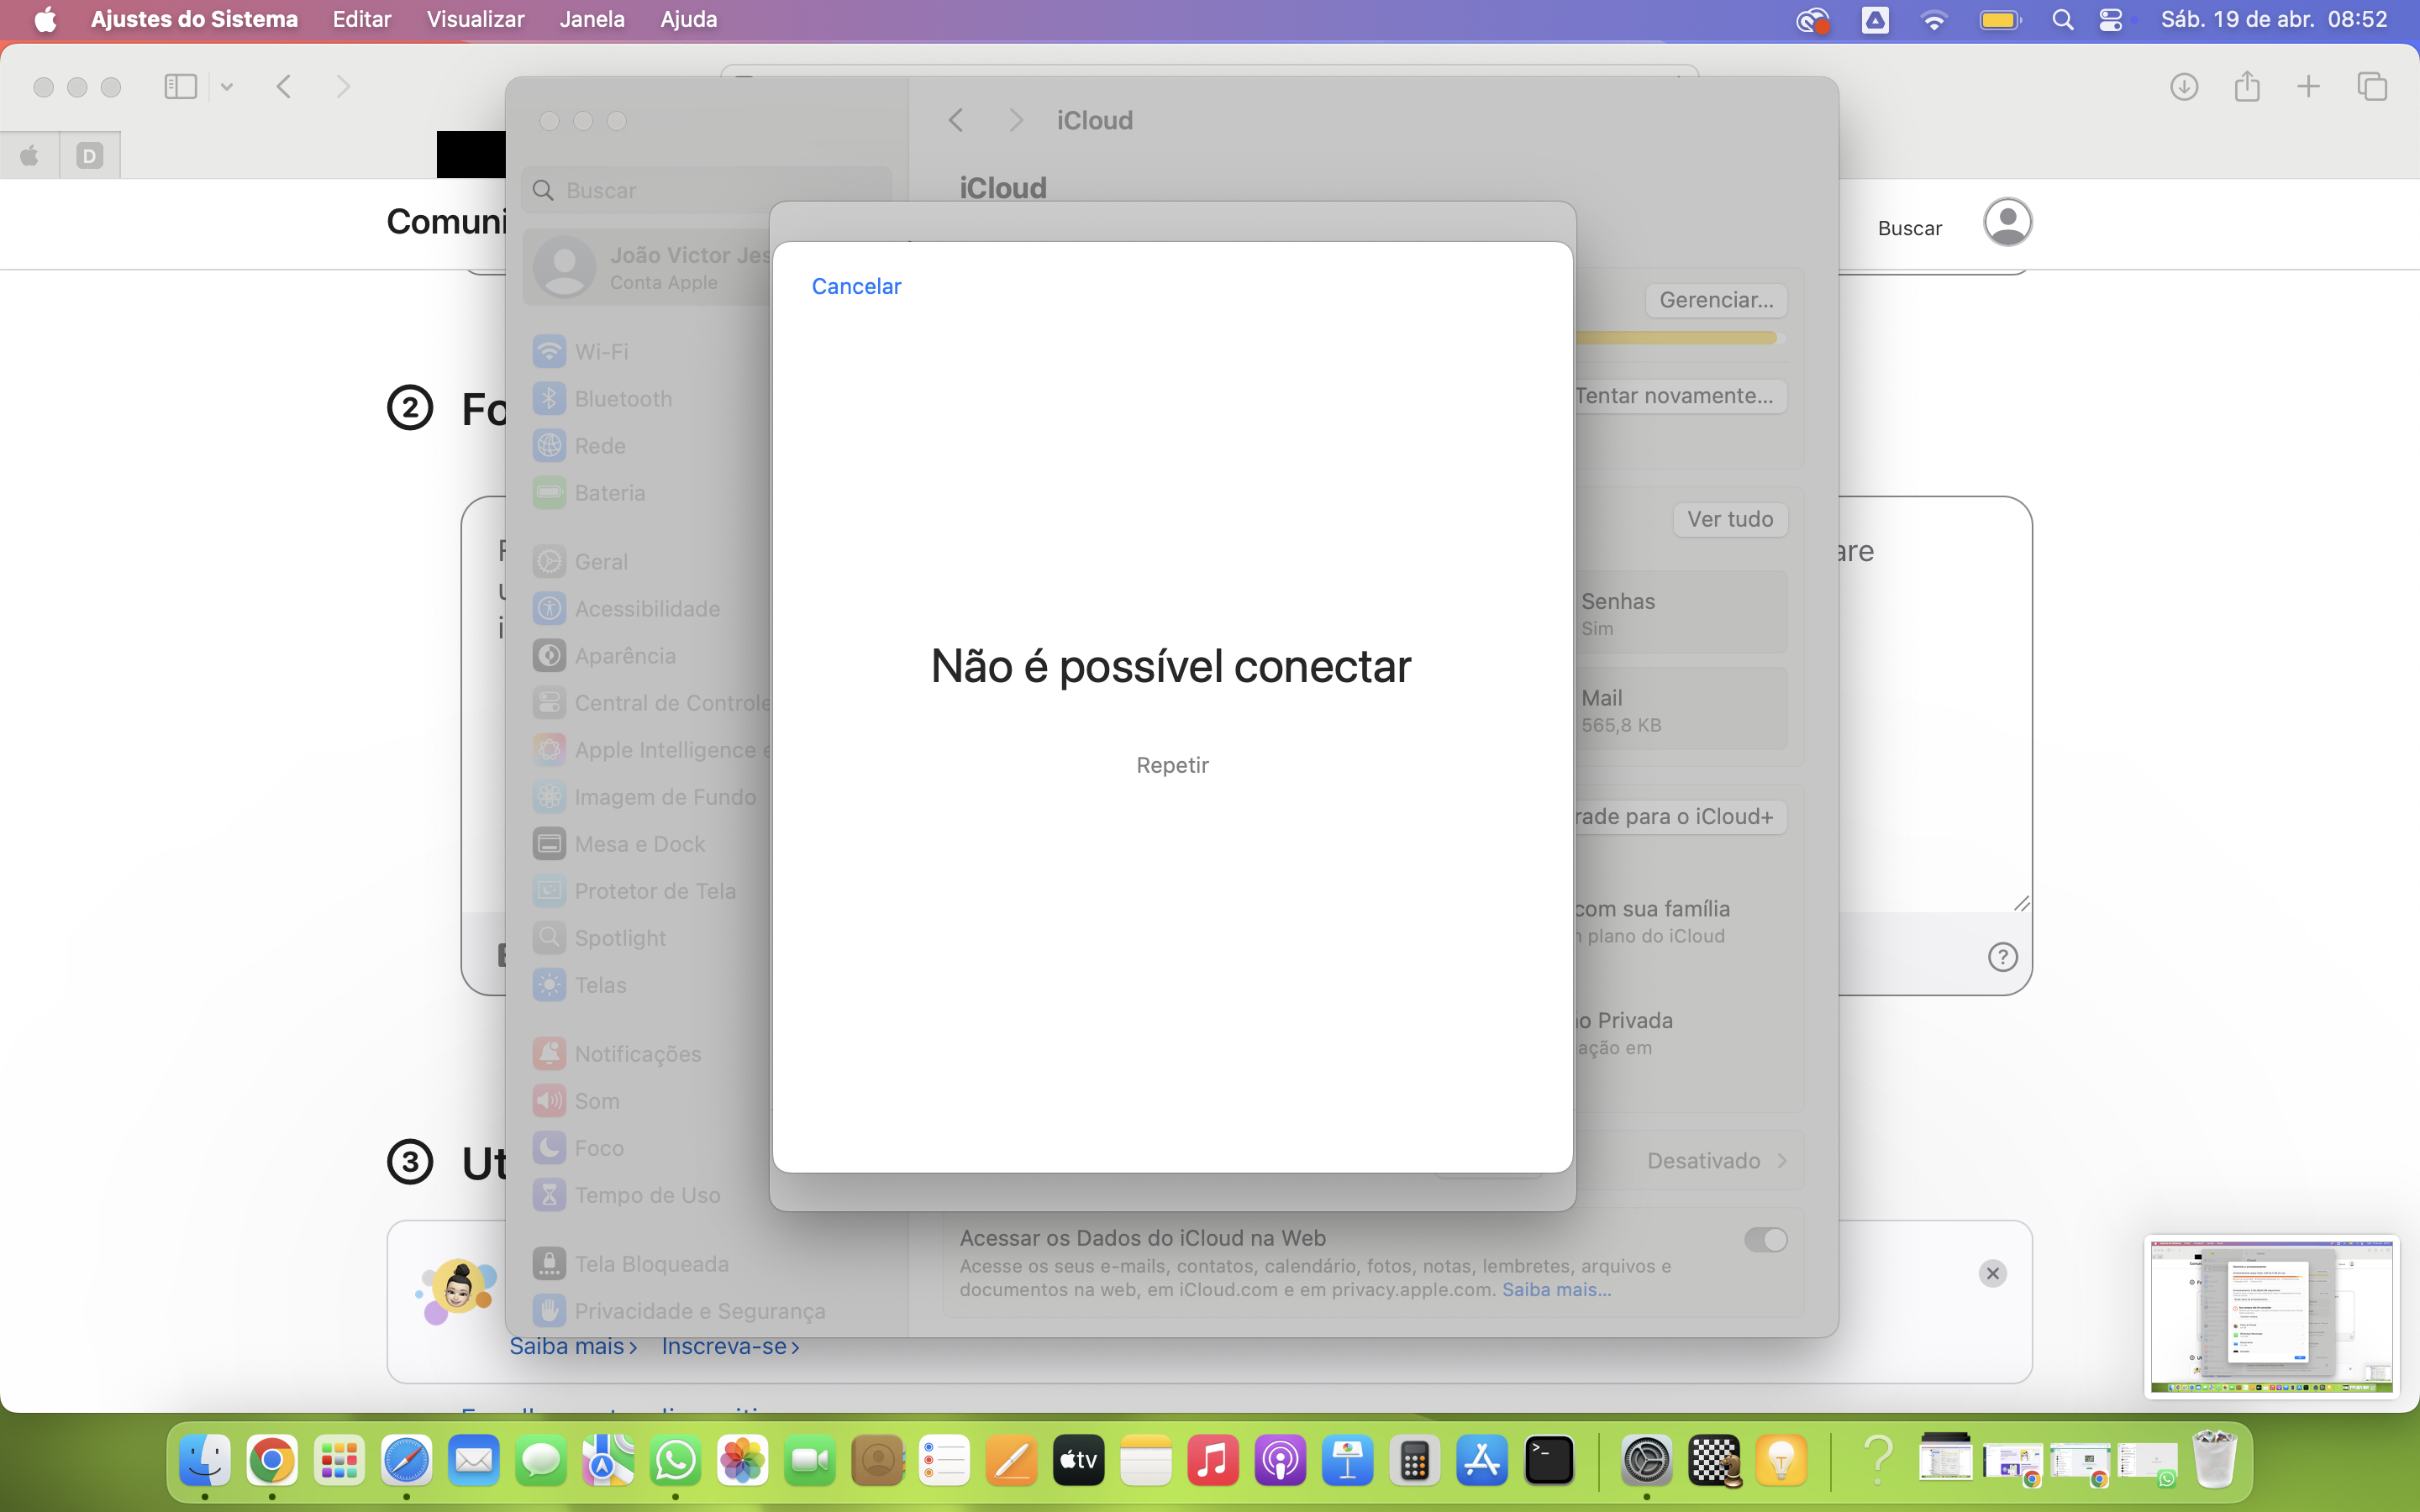Toggle Acessar os Dados do iCloud na Web
This screenshot has width=2420, height=1512.
[1765, 1240]
